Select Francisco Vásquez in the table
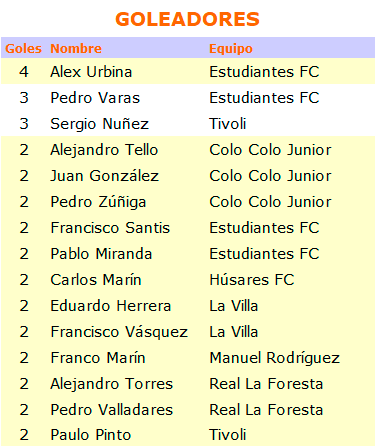Viewport: 375px width, 447px height. [119, 332]
